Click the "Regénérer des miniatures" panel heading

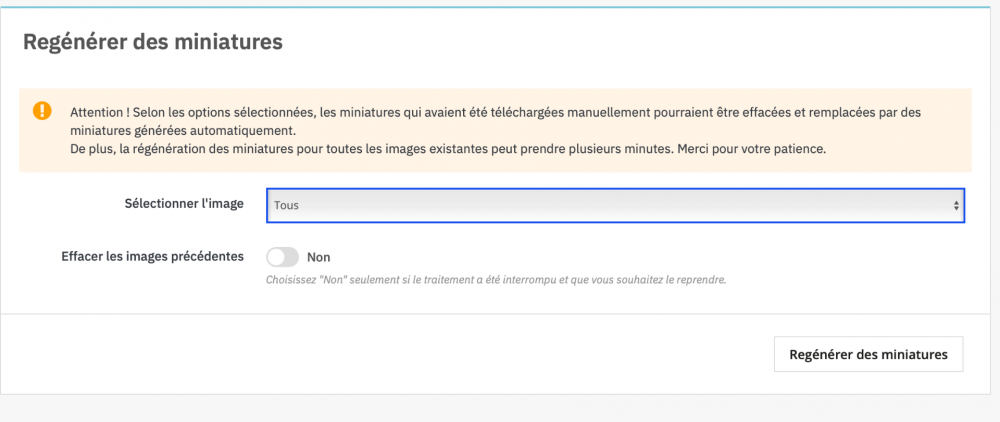point(153,42)
